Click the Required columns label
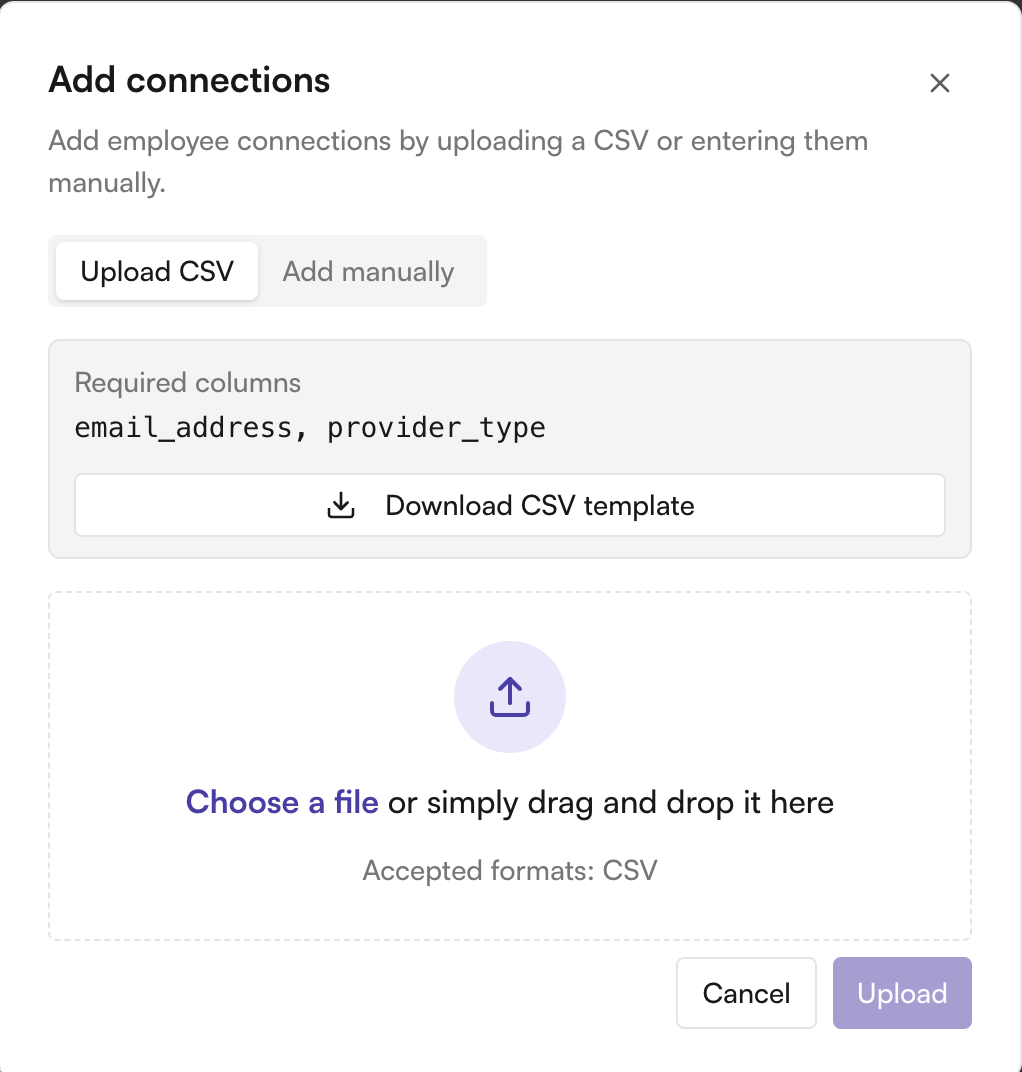Viewport: 1022px width, 1072px height. click(x=187, y=383)
